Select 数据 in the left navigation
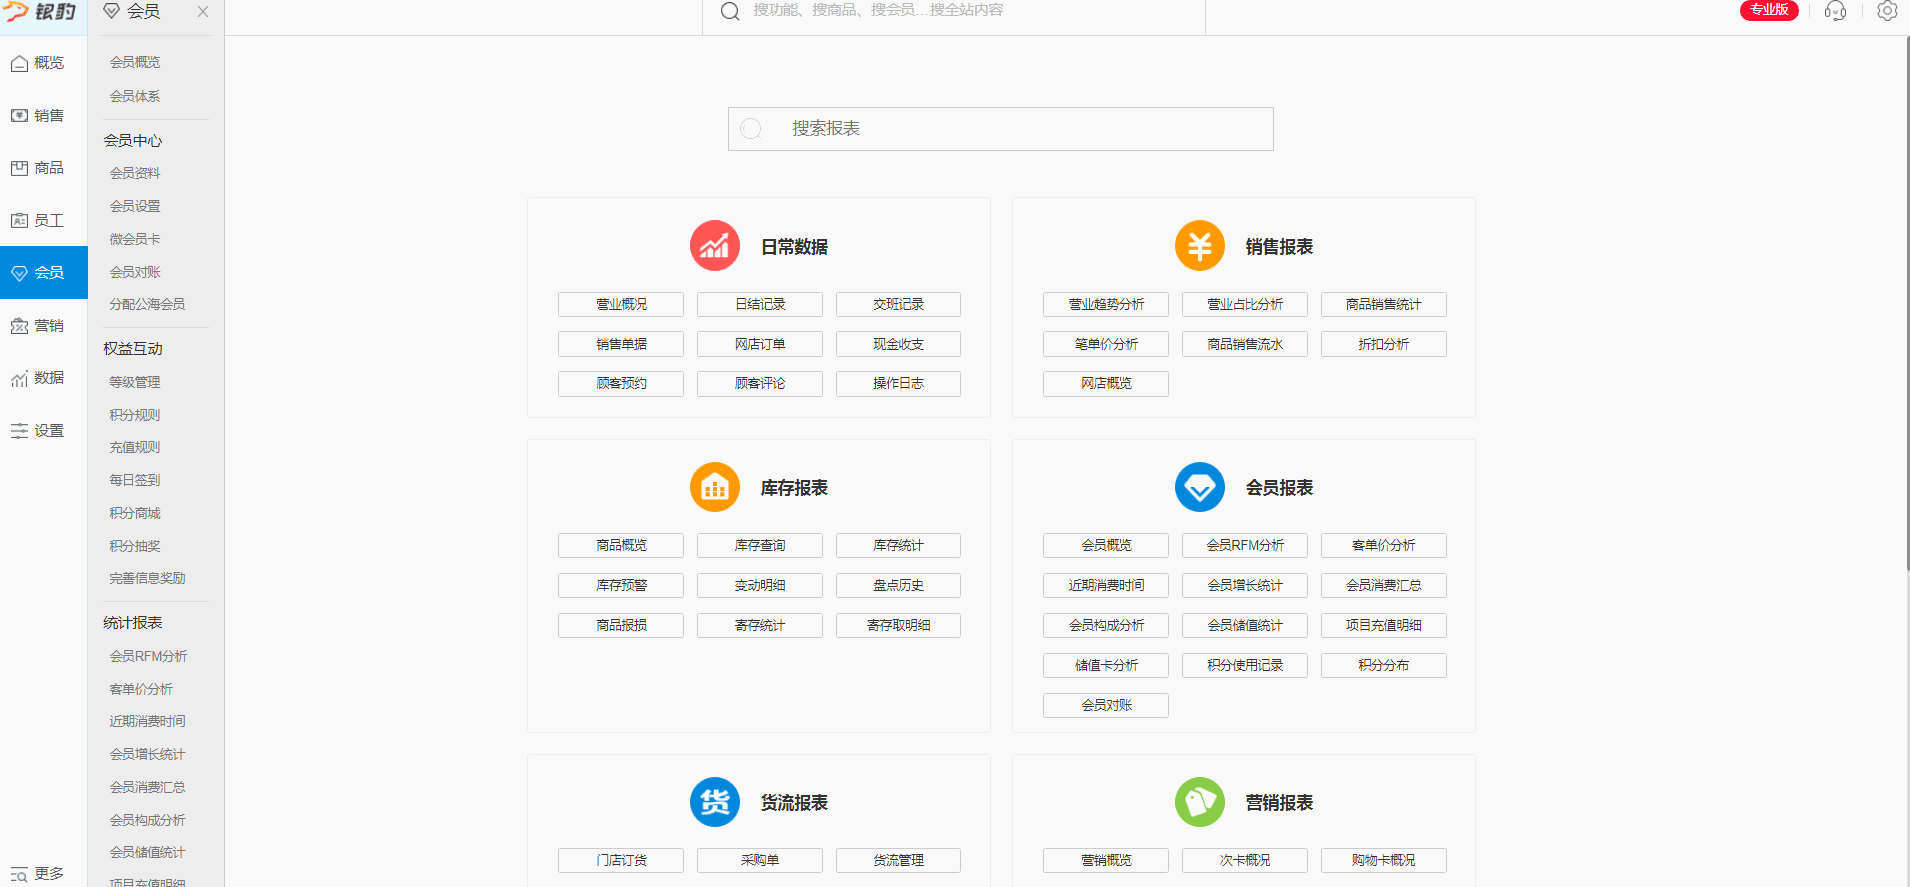1910x887 pixels. pyautogui.click(x=38, y=378)
